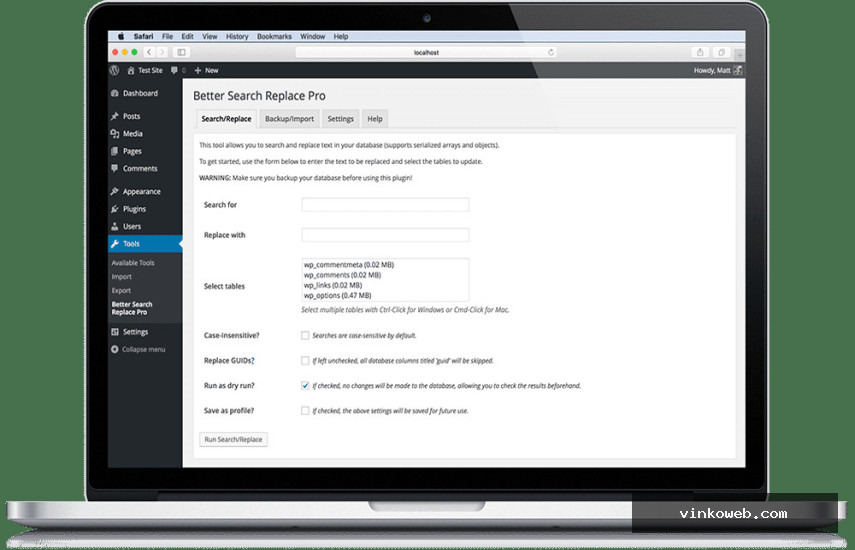This screenshot has height=550, width=855.
Task: Add a new Safari tab
Action: click(x=739, y=55)
